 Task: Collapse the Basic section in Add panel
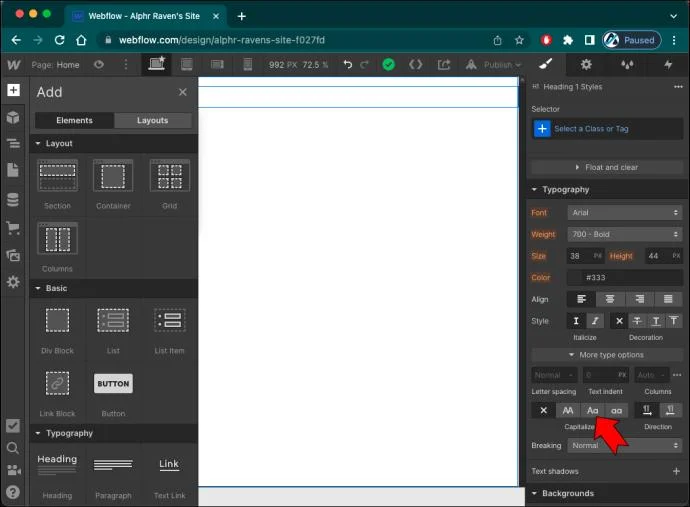pos(38,288)
